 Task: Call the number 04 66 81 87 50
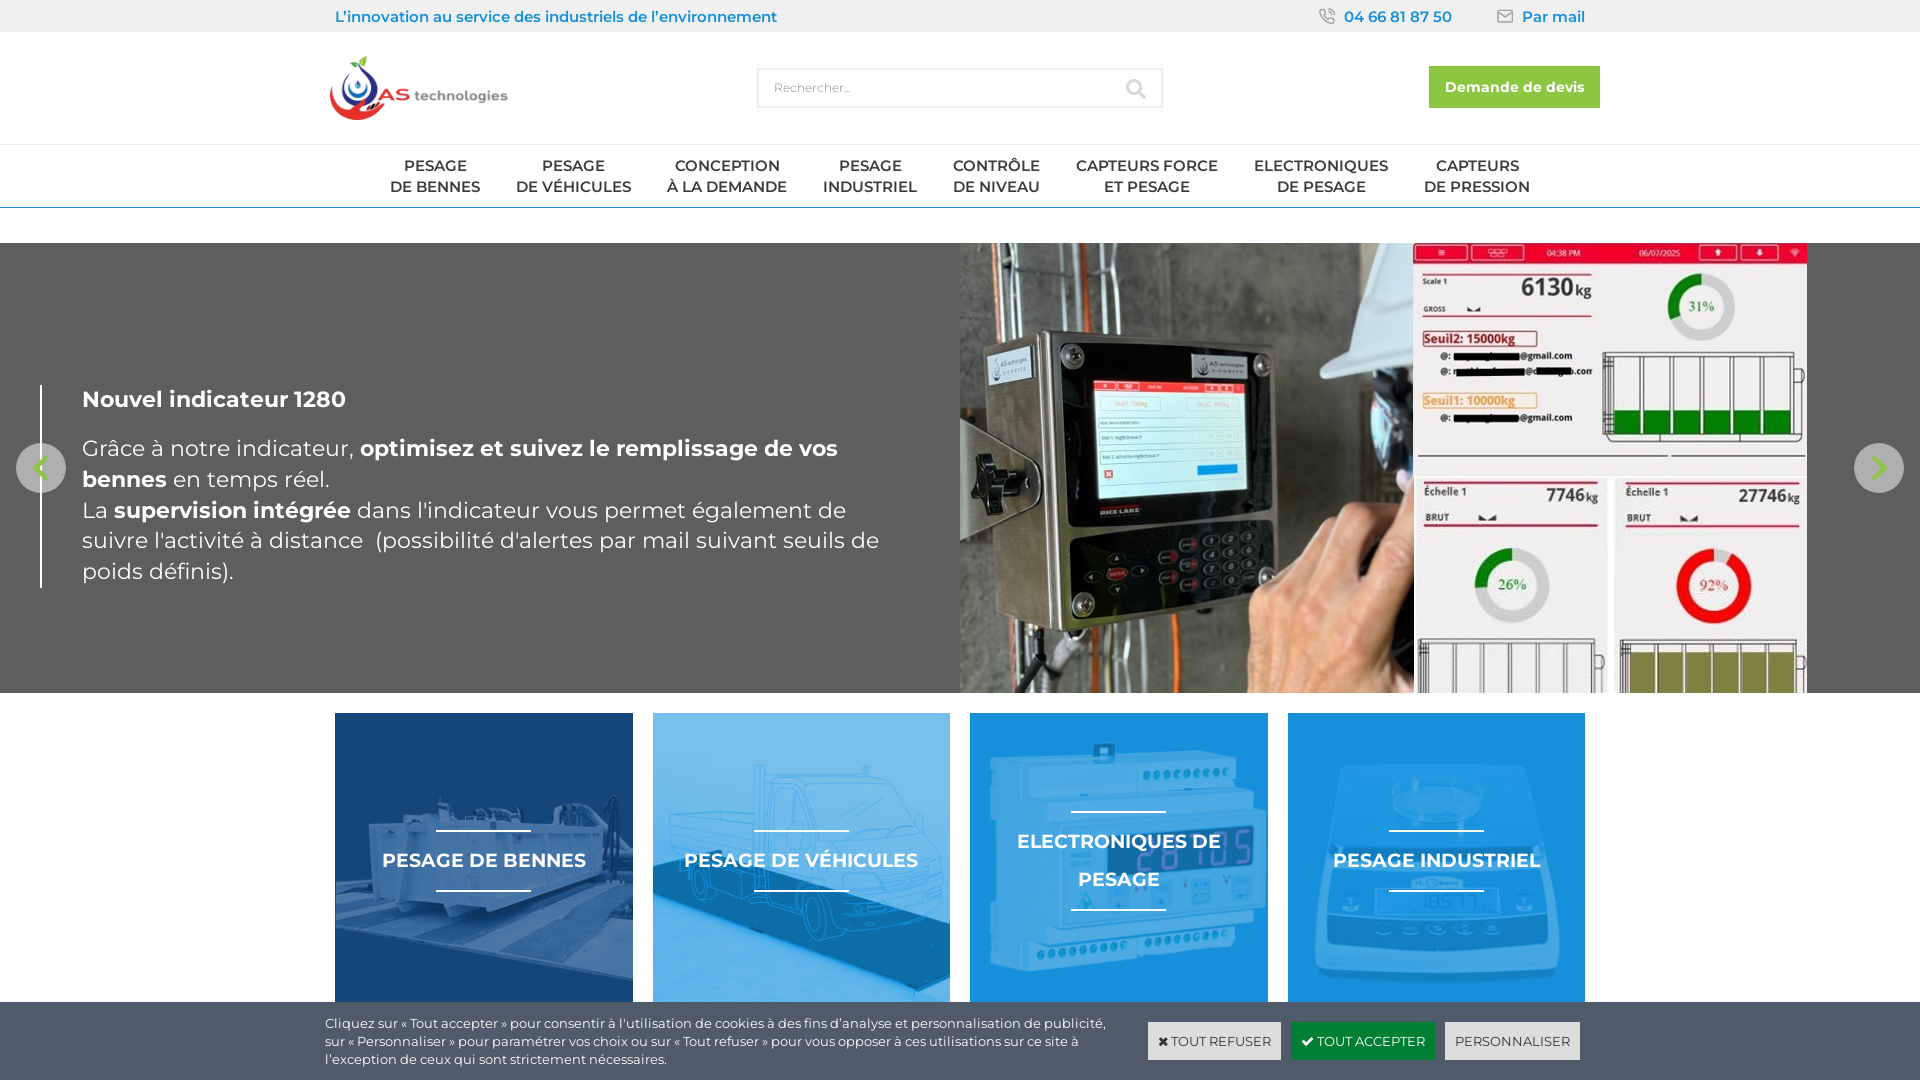tap(1397, 16)
